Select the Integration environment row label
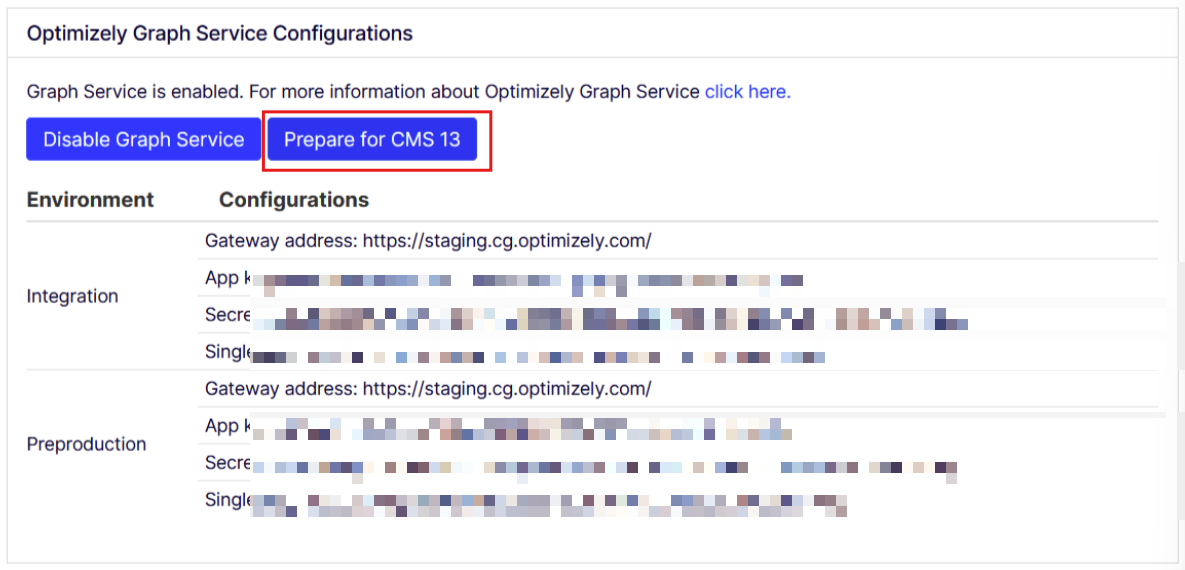The image size is (1185, 570). 73,296
